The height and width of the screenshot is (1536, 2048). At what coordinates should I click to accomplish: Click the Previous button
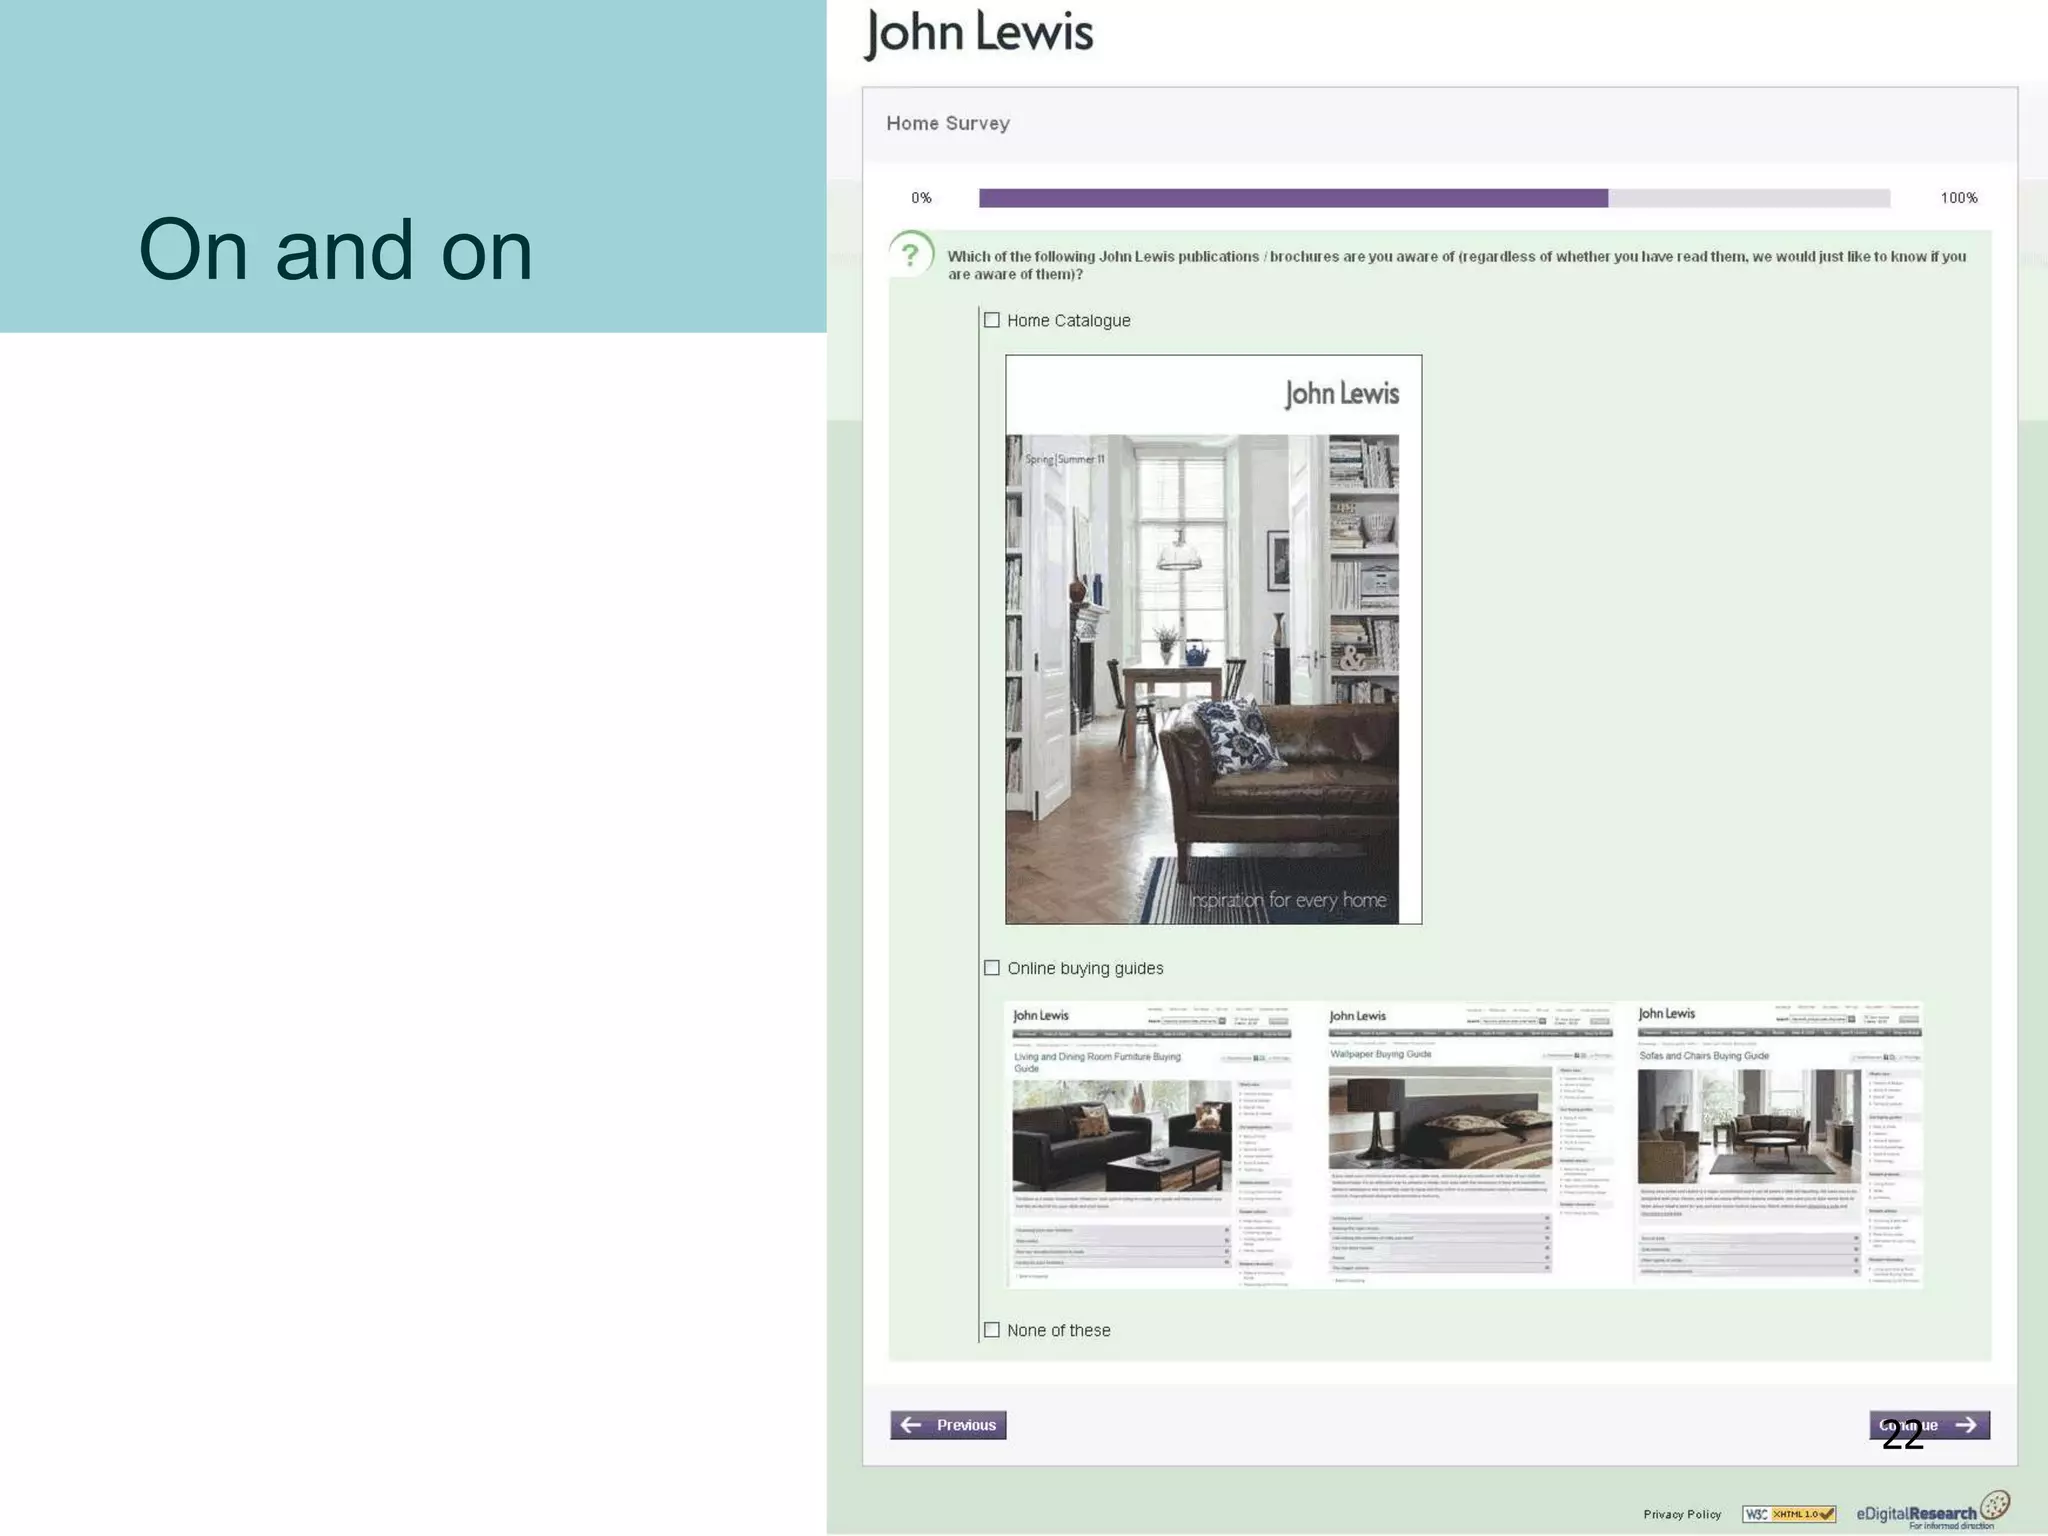948,1425
